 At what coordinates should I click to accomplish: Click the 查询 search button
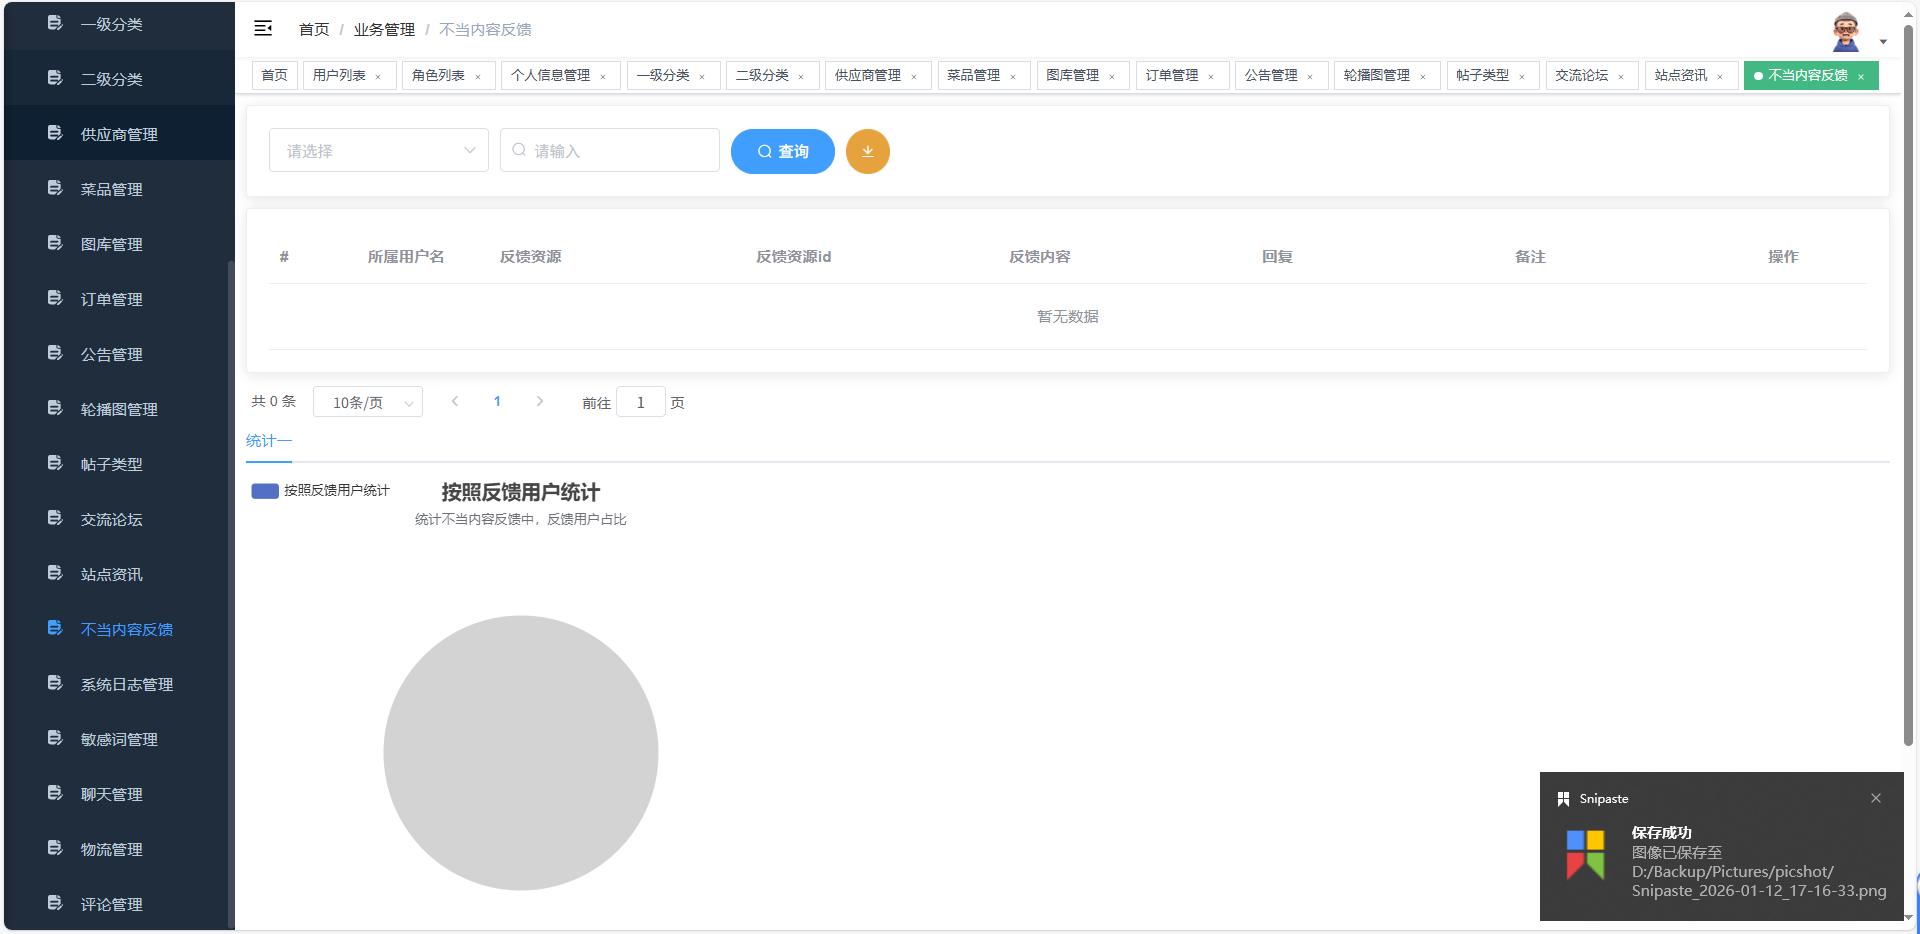coord(782,151)
